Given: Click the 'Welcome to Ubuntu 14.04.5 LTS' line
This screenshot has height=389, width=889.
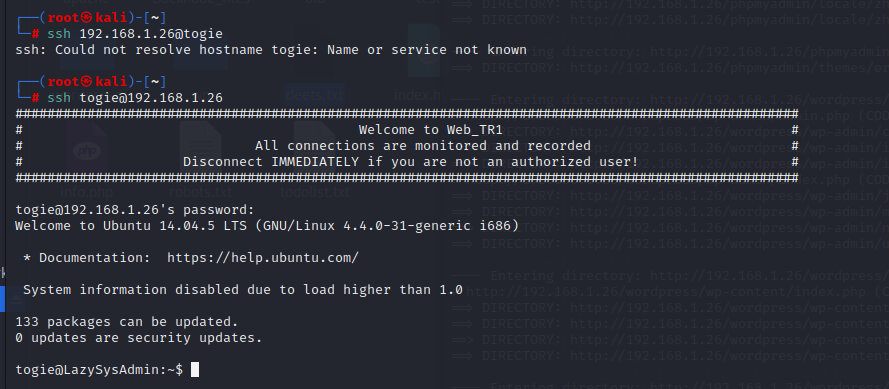Looking at the screenshot, I should (267, 226).
